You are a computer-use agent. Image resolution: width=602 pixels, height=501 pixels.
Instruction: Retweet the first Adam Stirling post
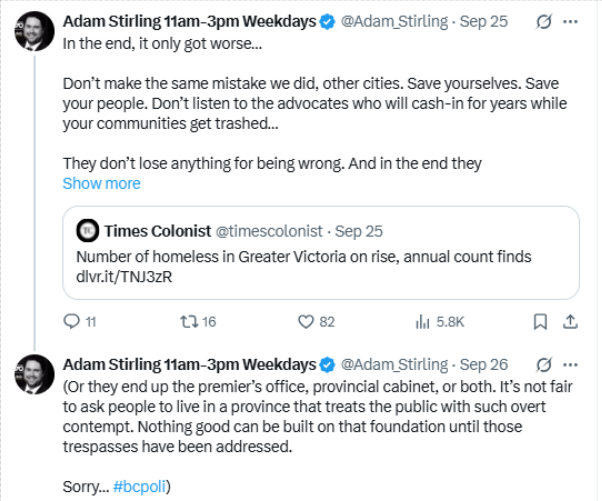(185, 322)
